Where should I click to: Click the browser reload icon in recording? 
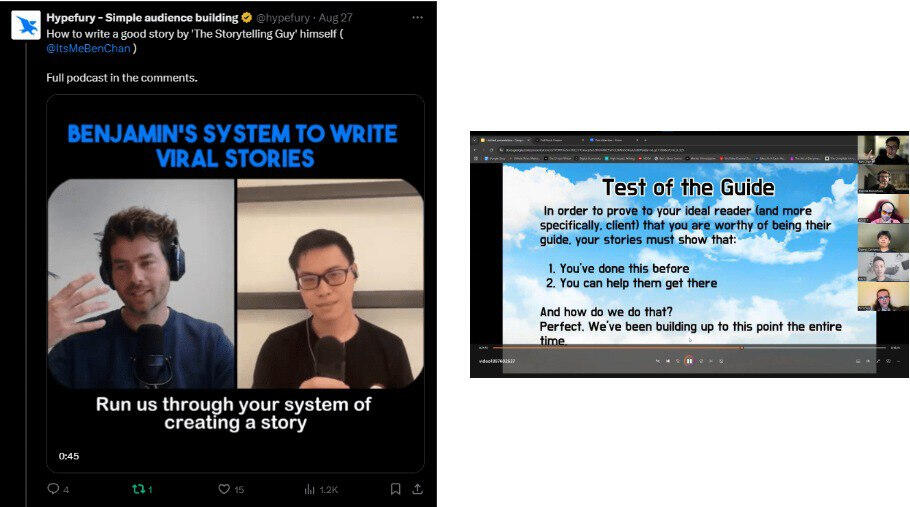(492, 150)
